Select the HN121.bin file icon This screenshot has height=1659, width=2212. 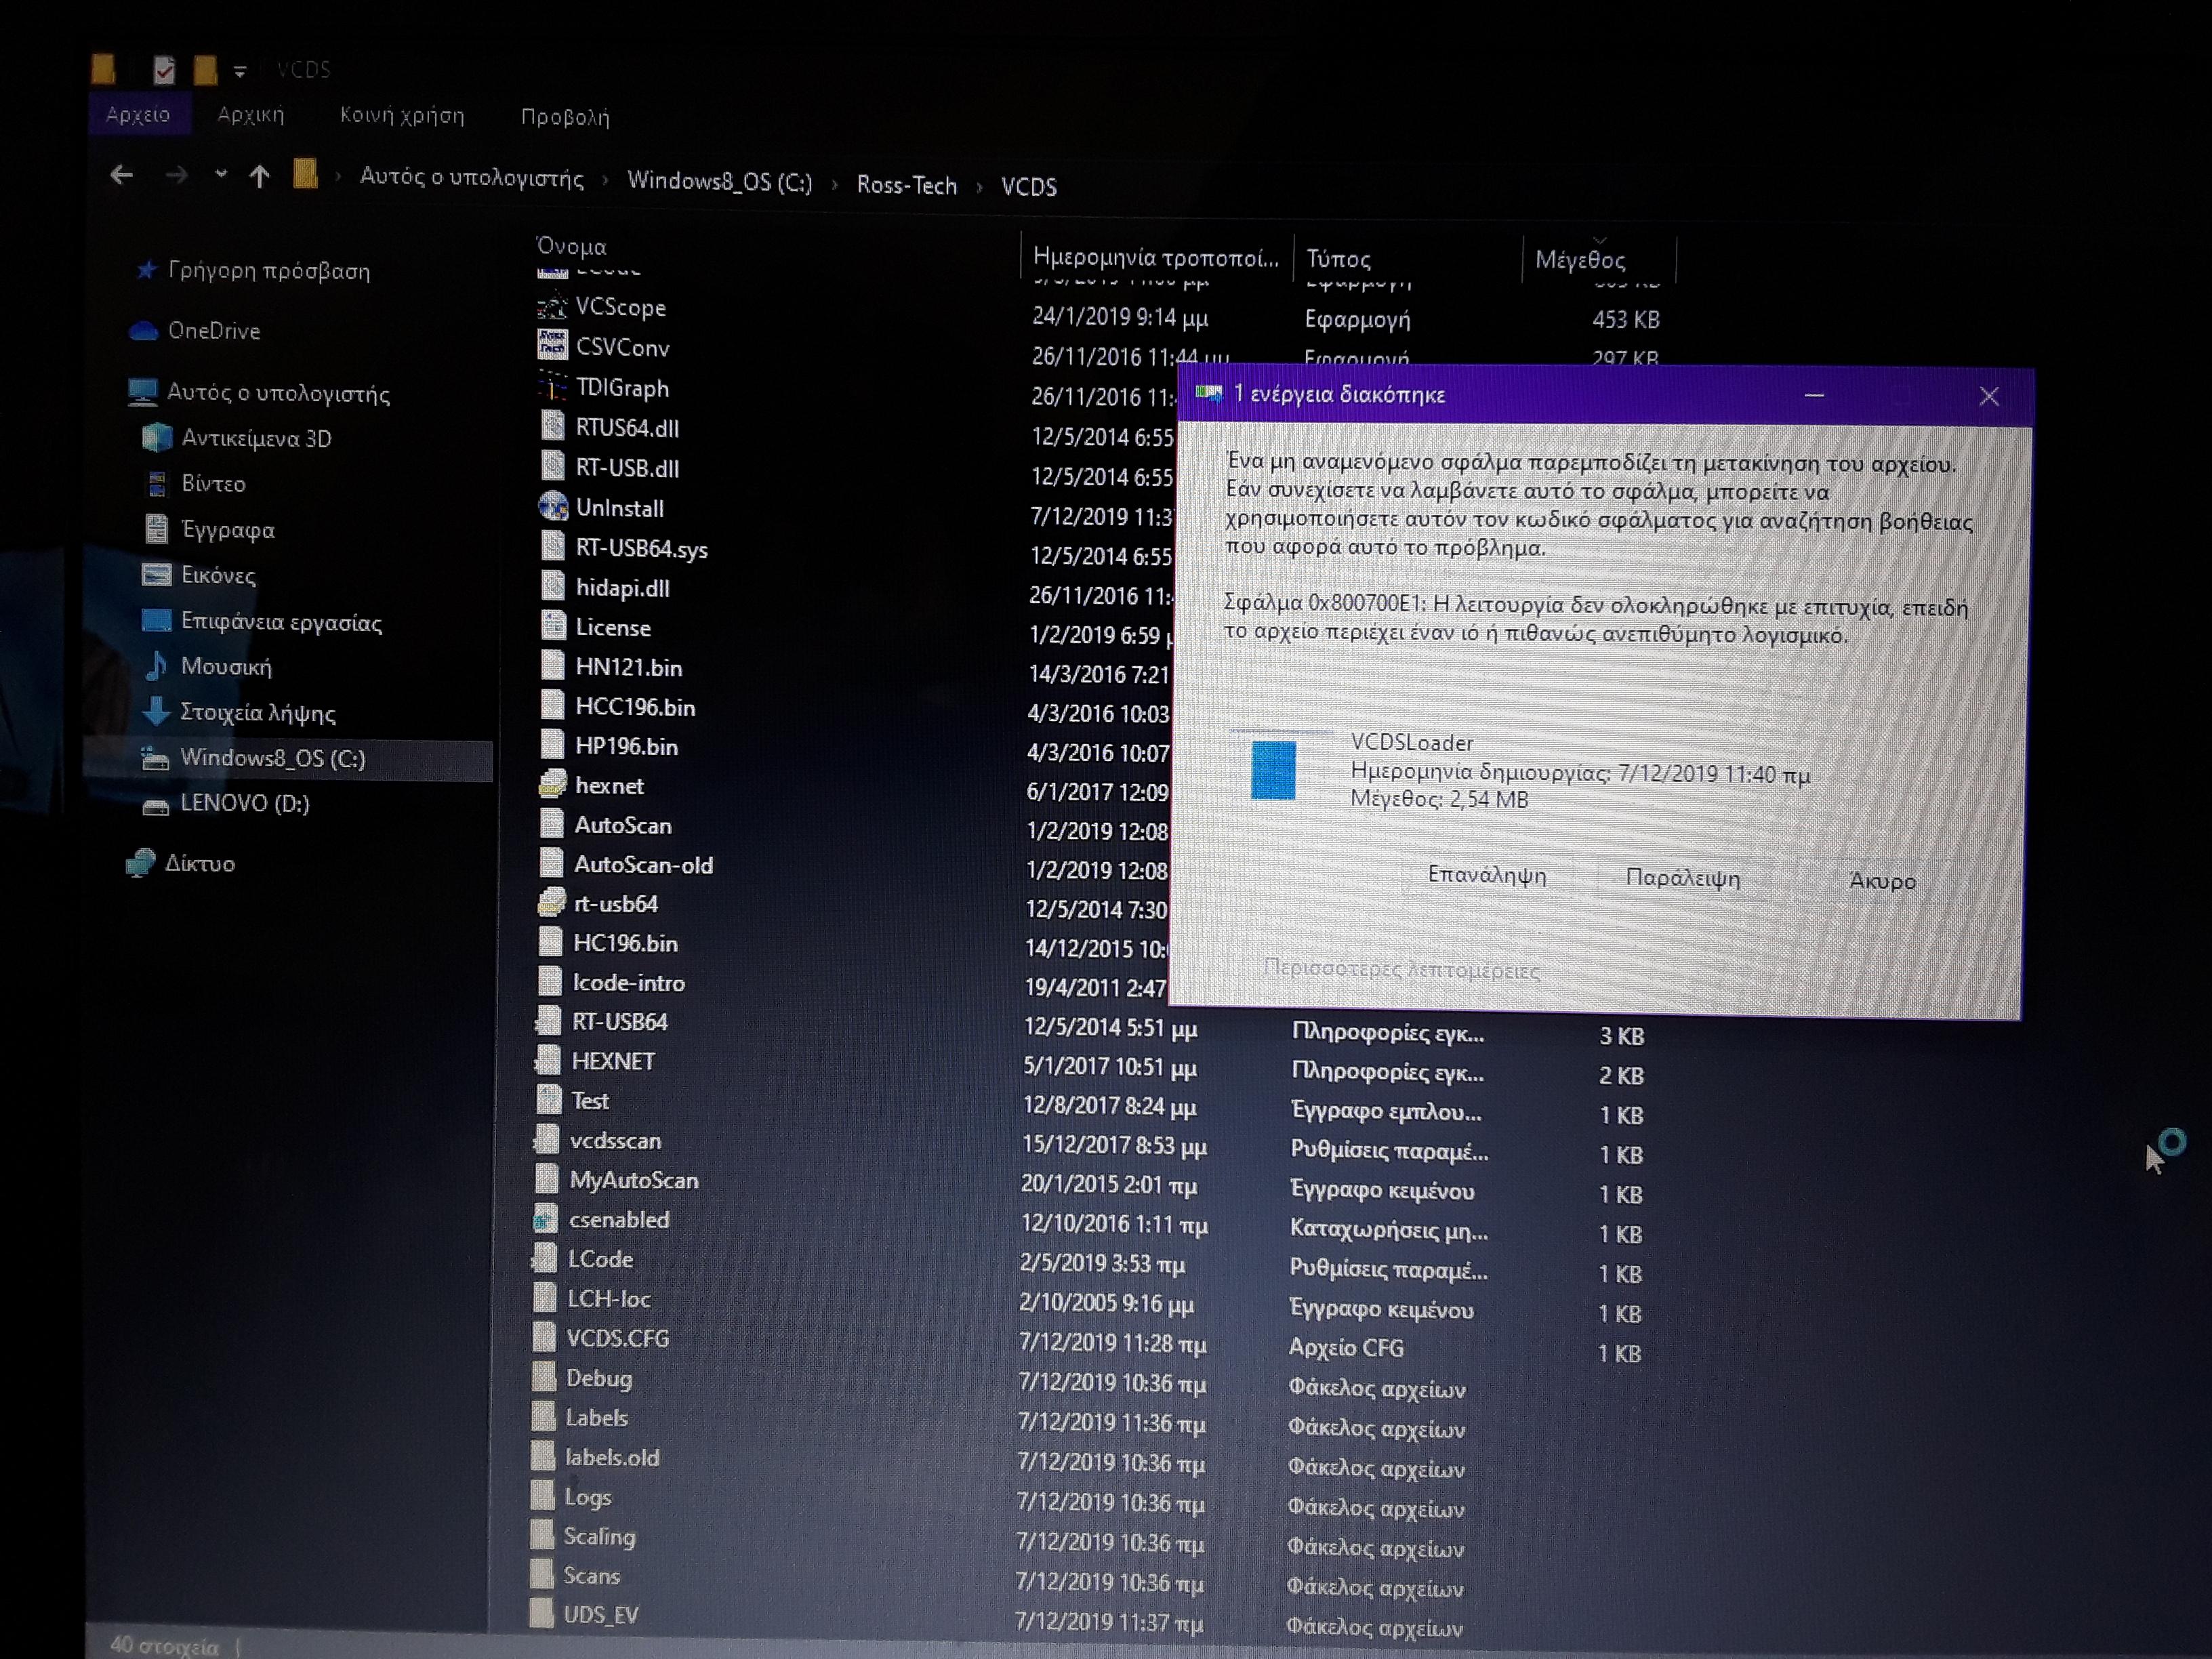pyautogui.click(x=552, y=665)
